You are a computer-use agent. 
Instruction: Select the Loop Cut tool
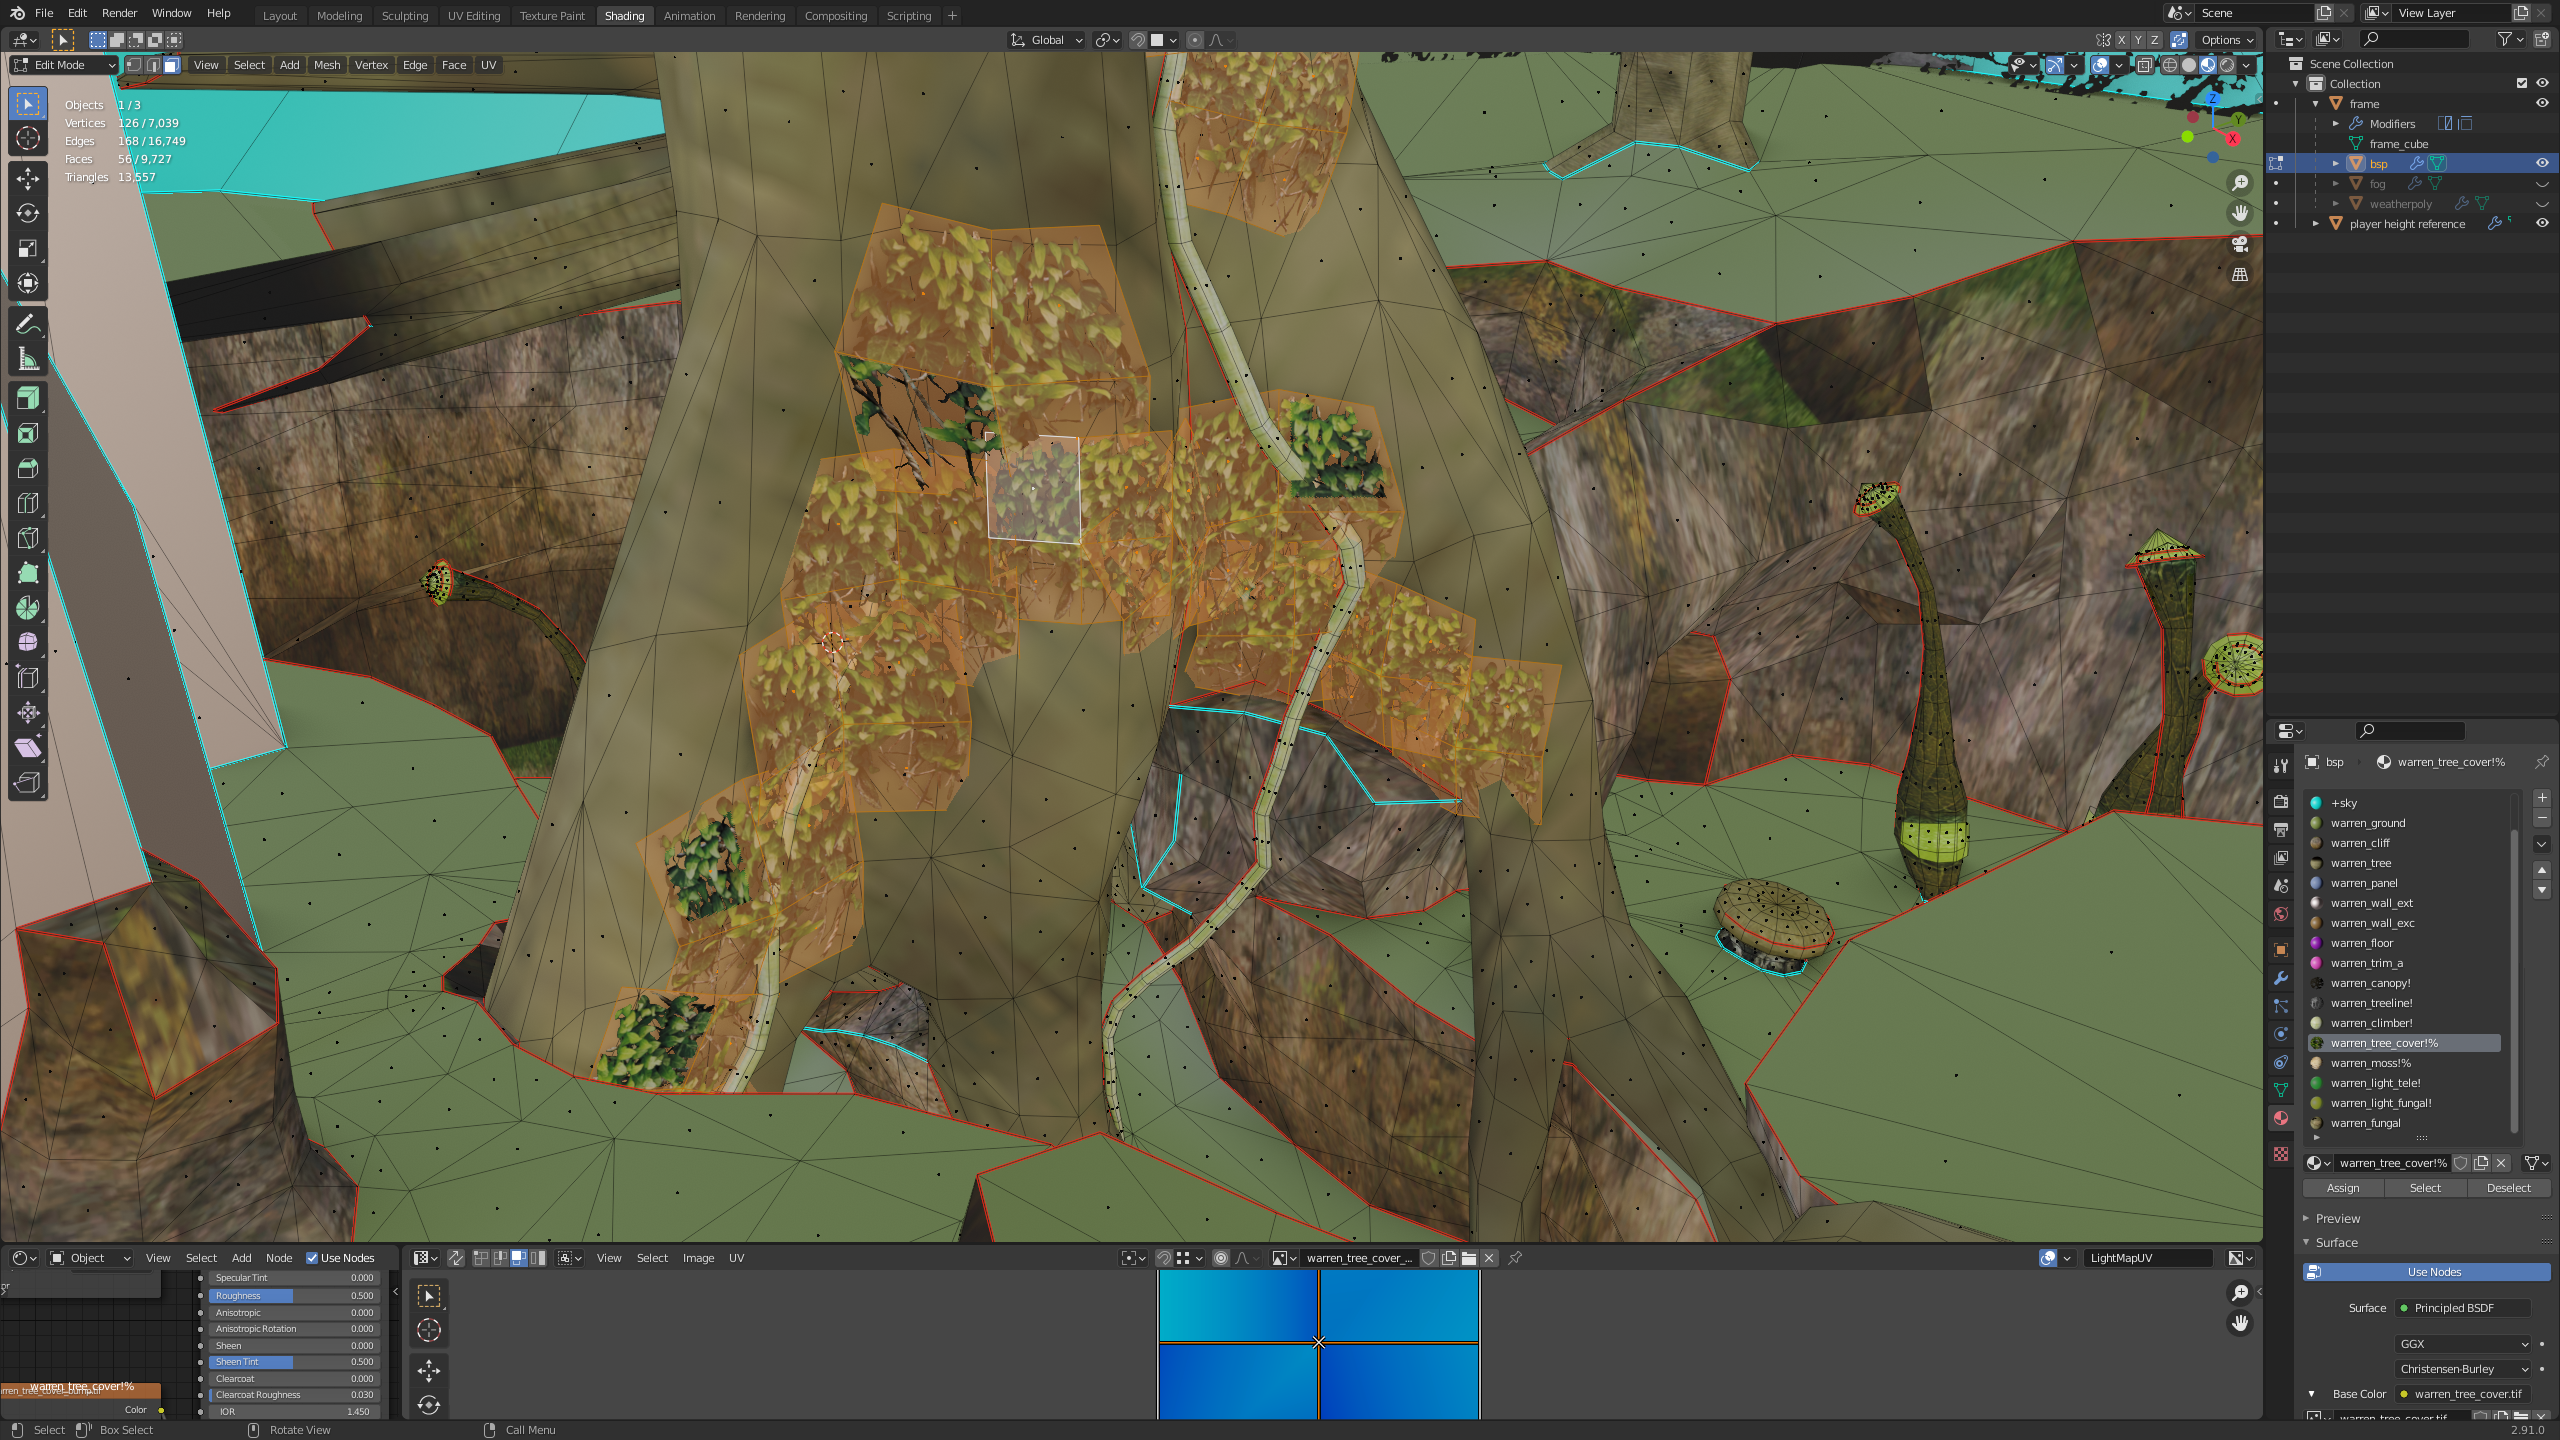[28, 504]
